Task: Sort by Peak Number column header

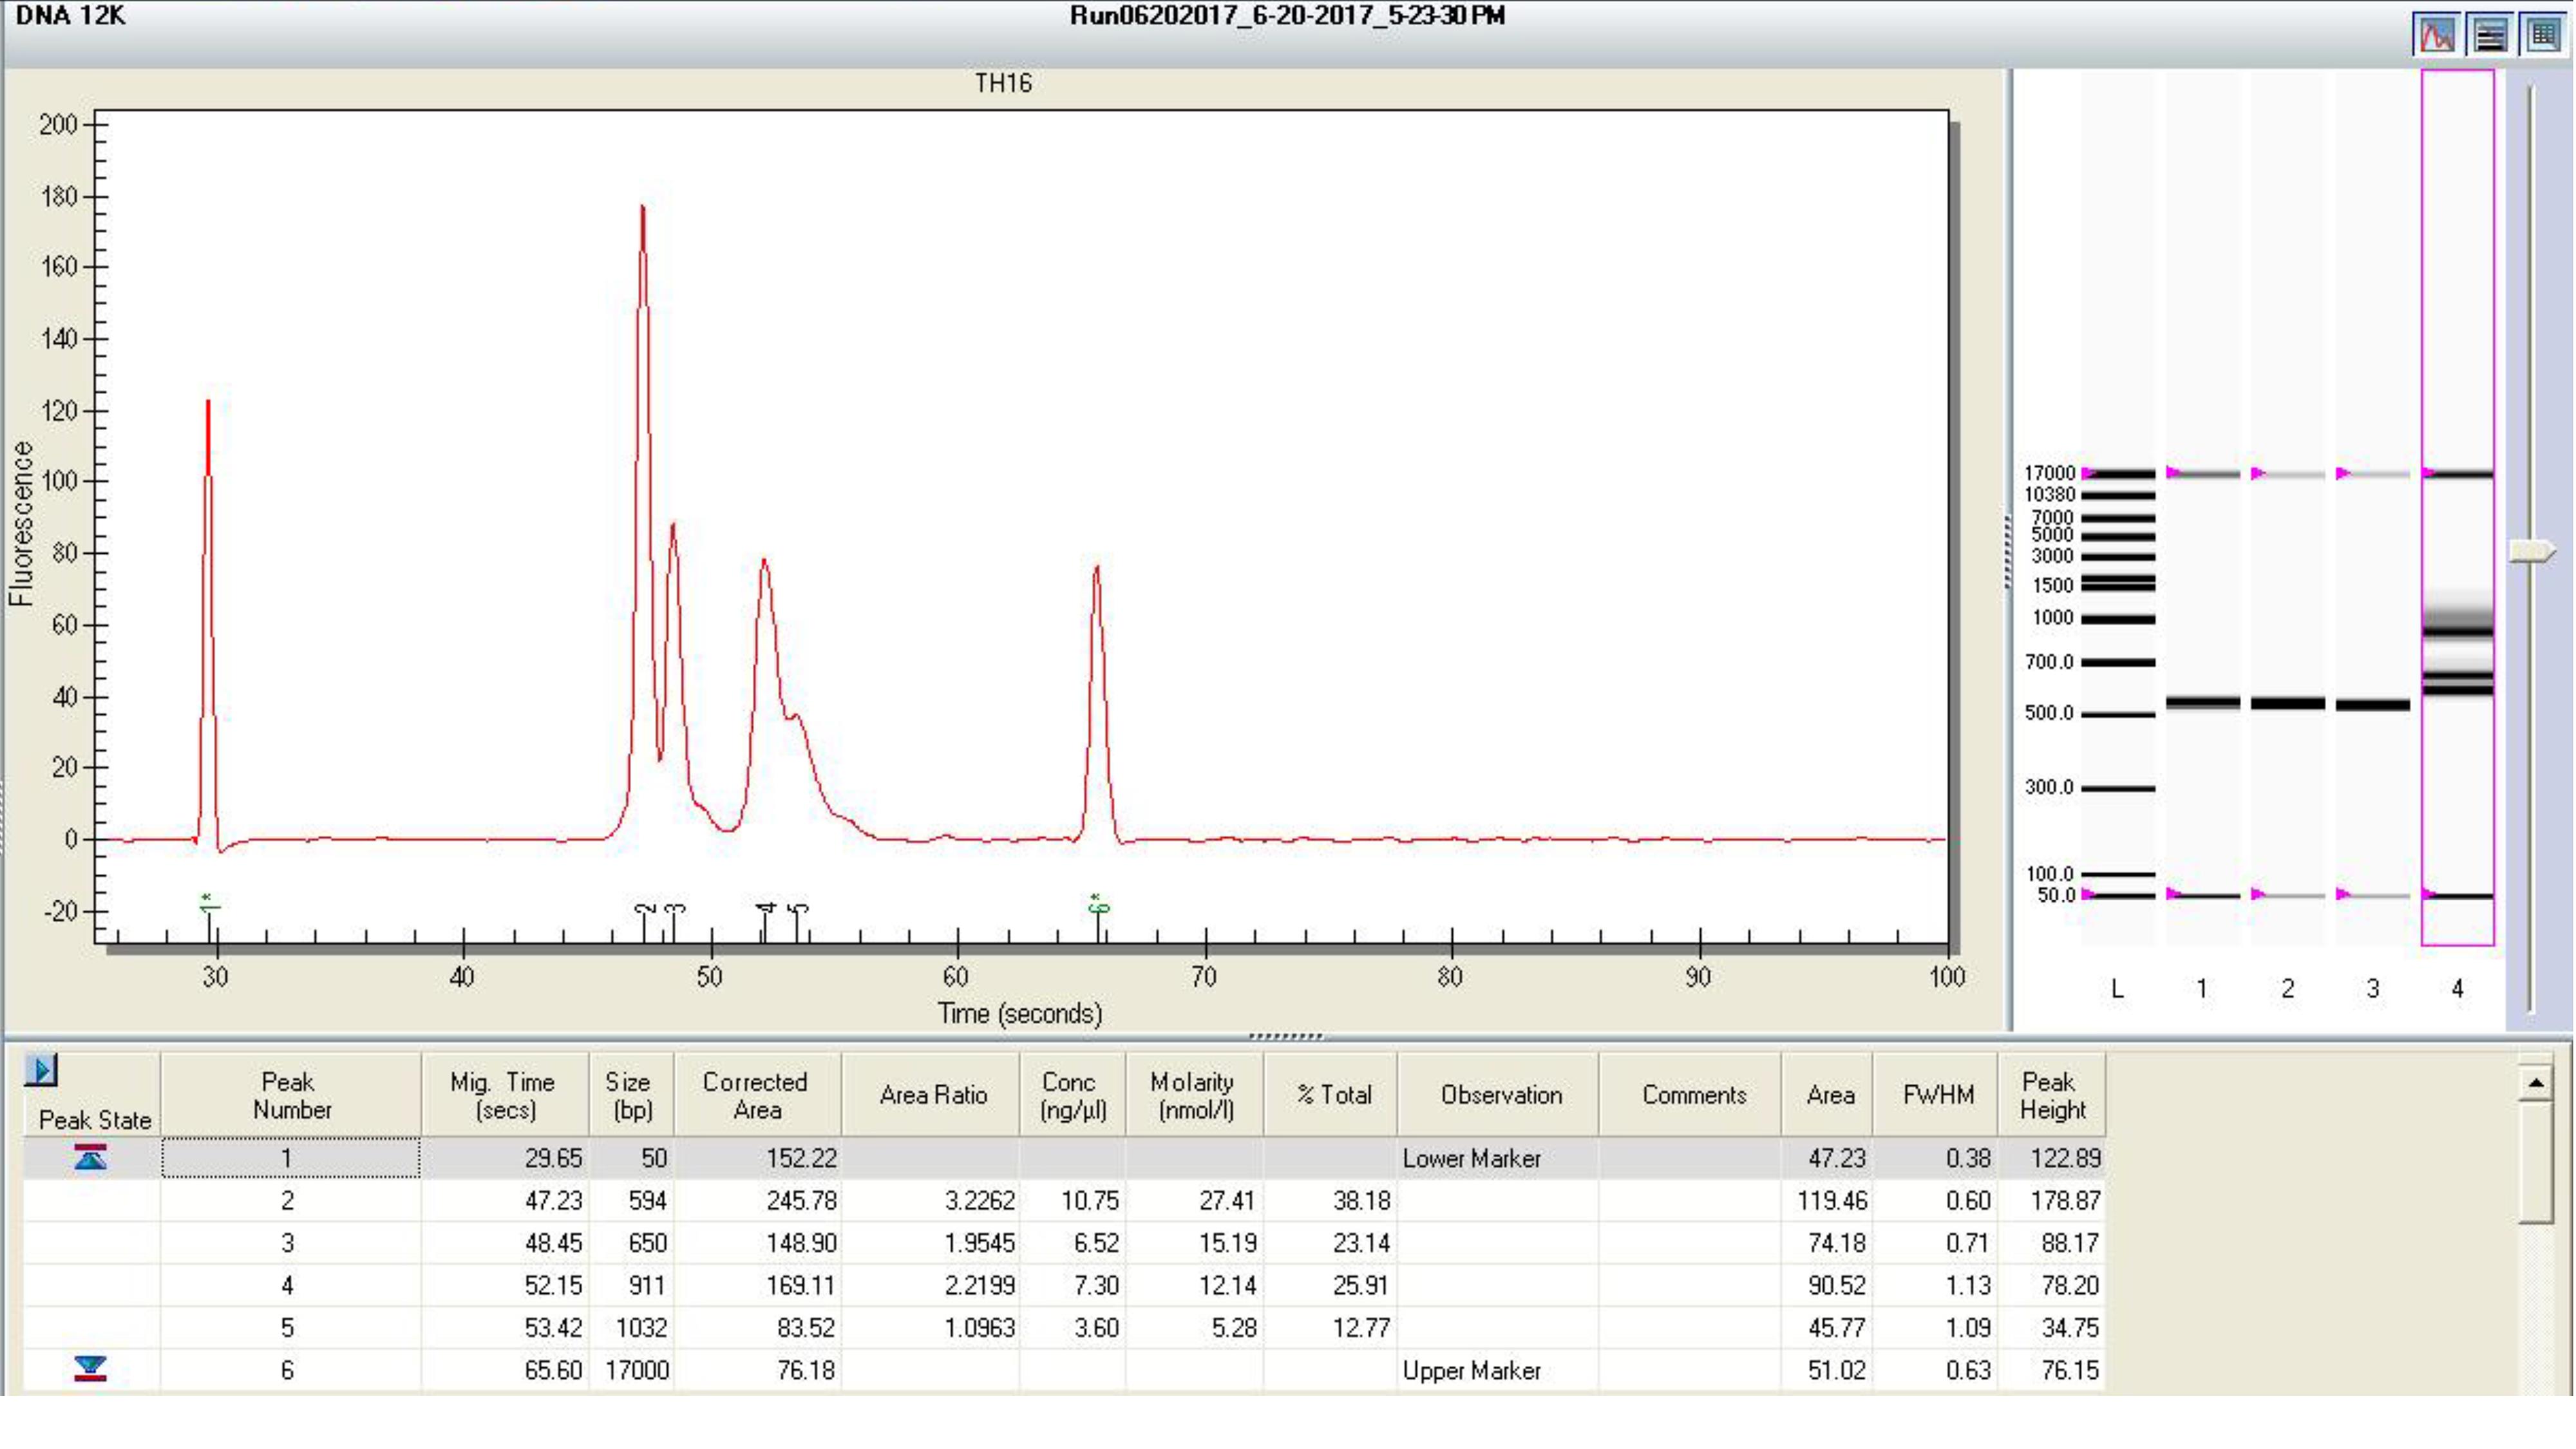Action: 290,1095
